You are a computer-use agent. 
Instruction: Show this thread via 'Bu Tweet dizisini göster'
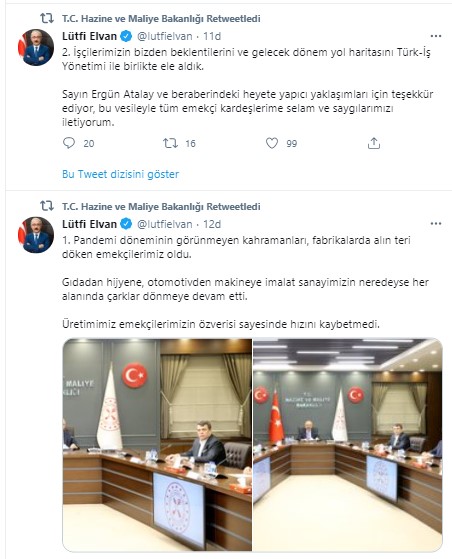pos(120,174)
